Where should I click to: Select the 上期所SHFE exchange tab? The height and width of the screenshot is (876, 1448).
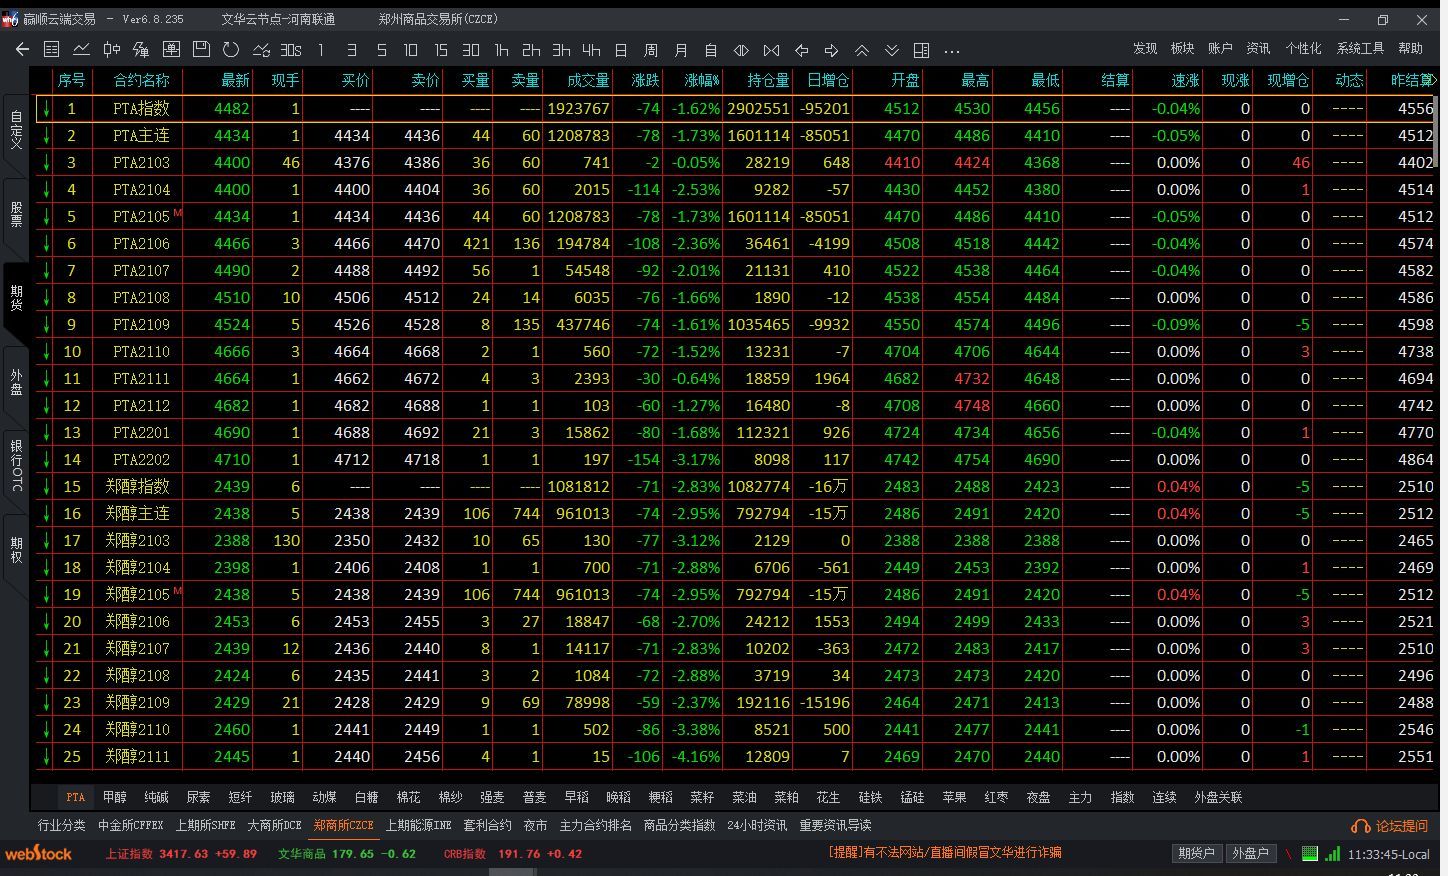[x=205, y=825]
